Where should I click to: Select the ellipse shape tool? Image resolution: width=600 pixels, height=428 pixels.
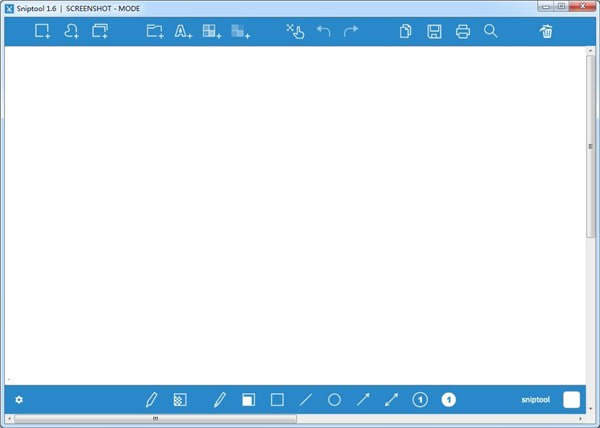pyautogui.click(x=335, y=400)
